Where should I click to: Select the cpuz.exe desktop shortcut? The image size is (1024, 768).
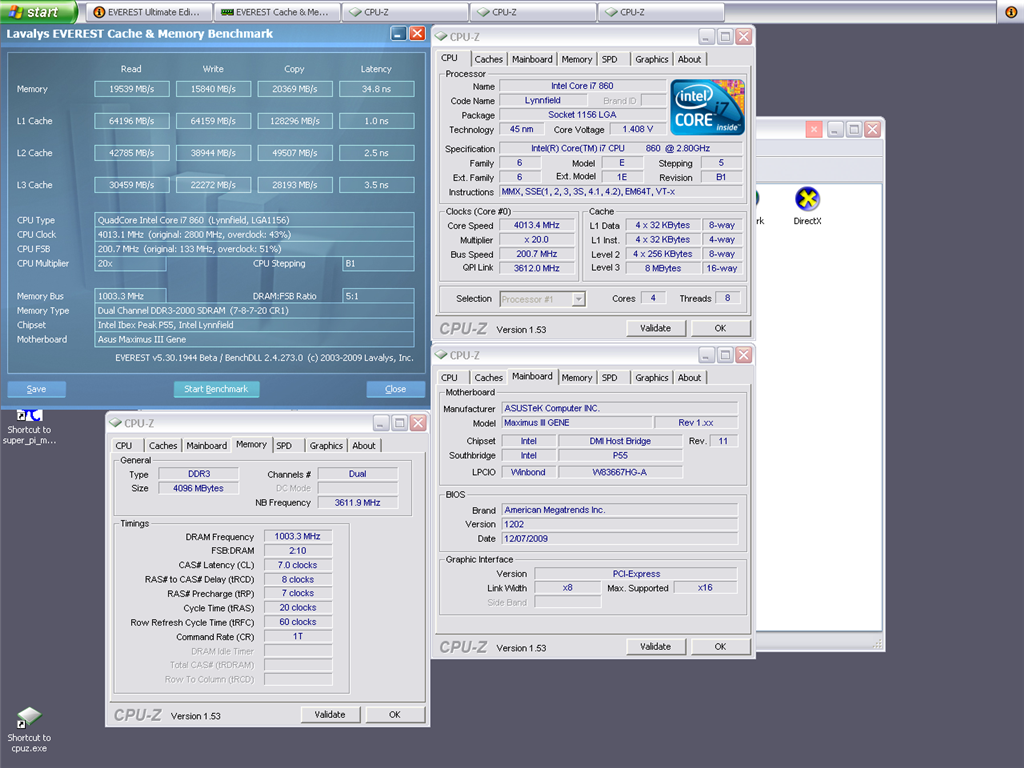(x=29, y=717)
